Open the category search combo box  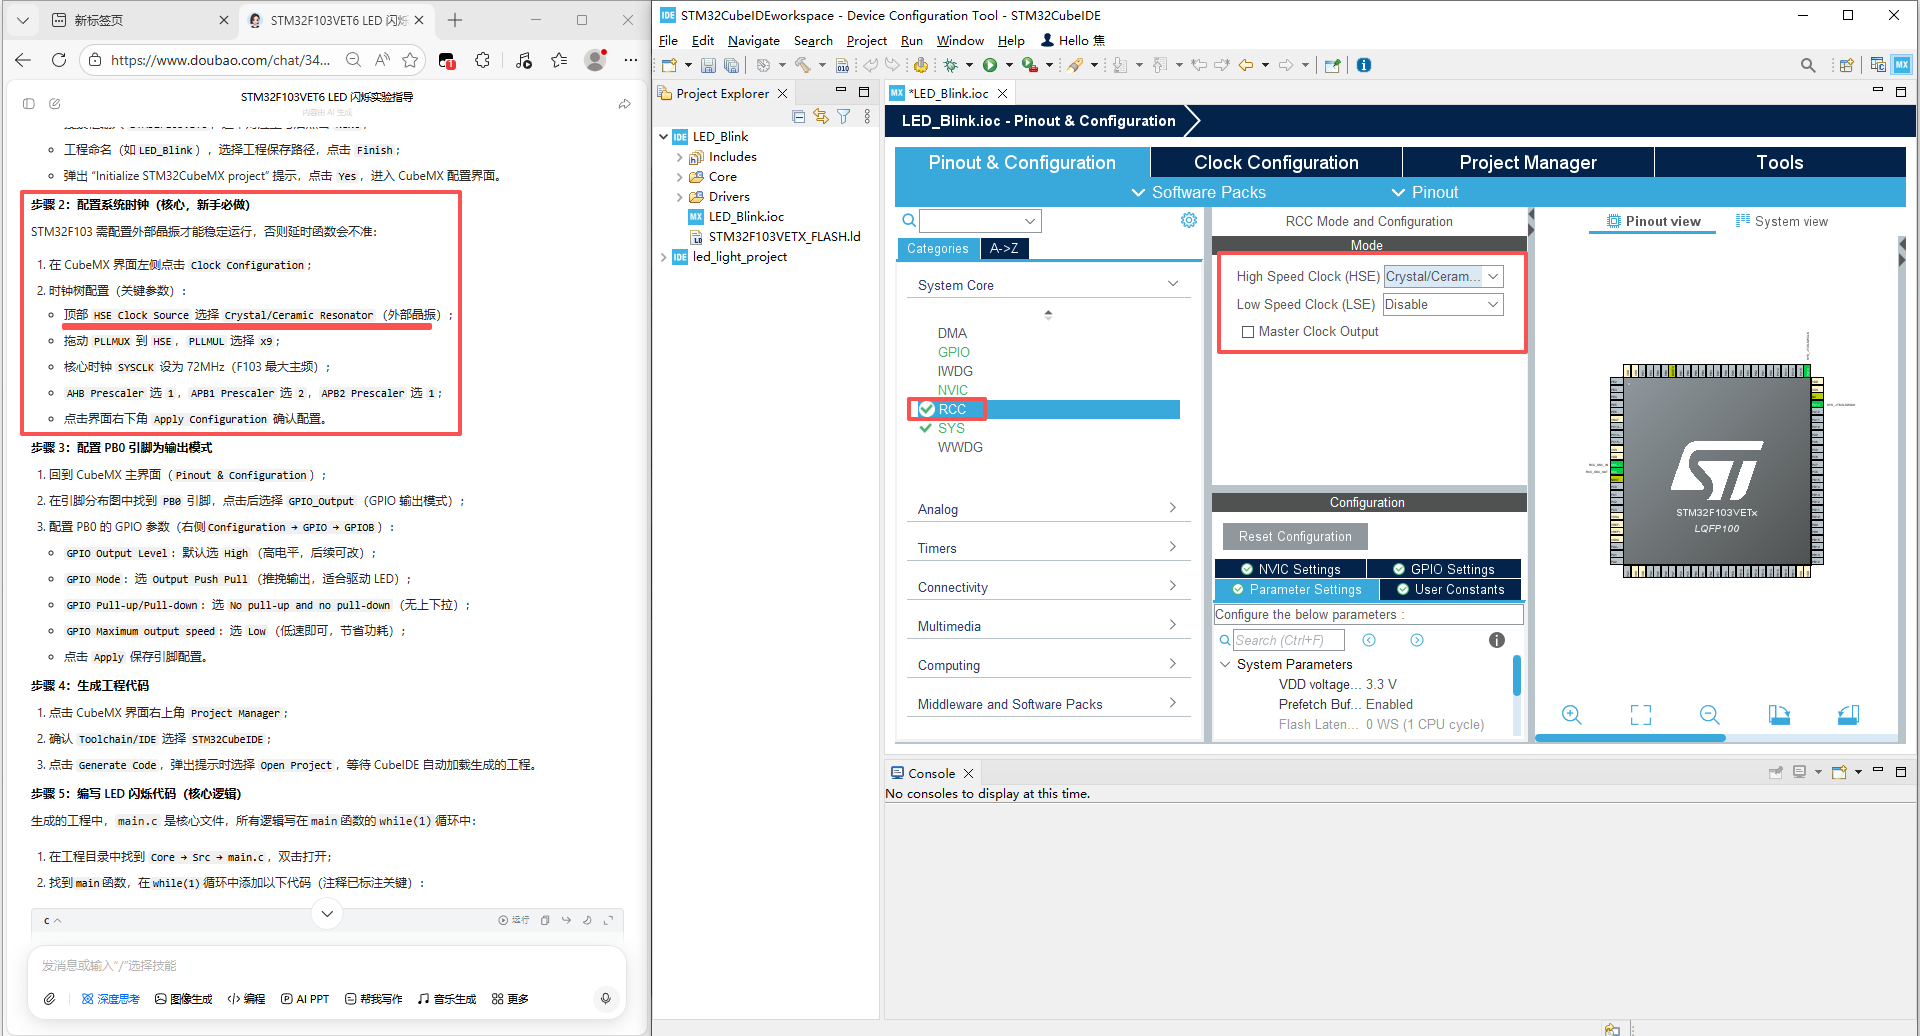(980, 220)
